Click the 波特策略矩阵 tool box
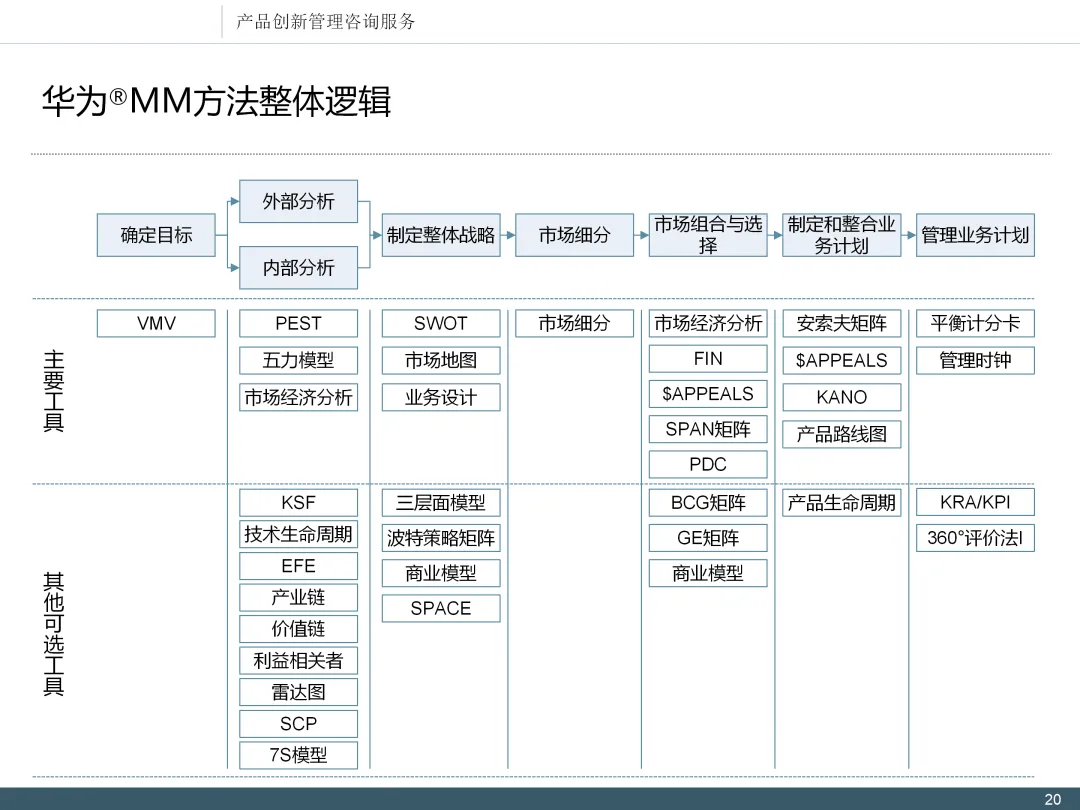The image size is (1080, 810). point(441,538)
